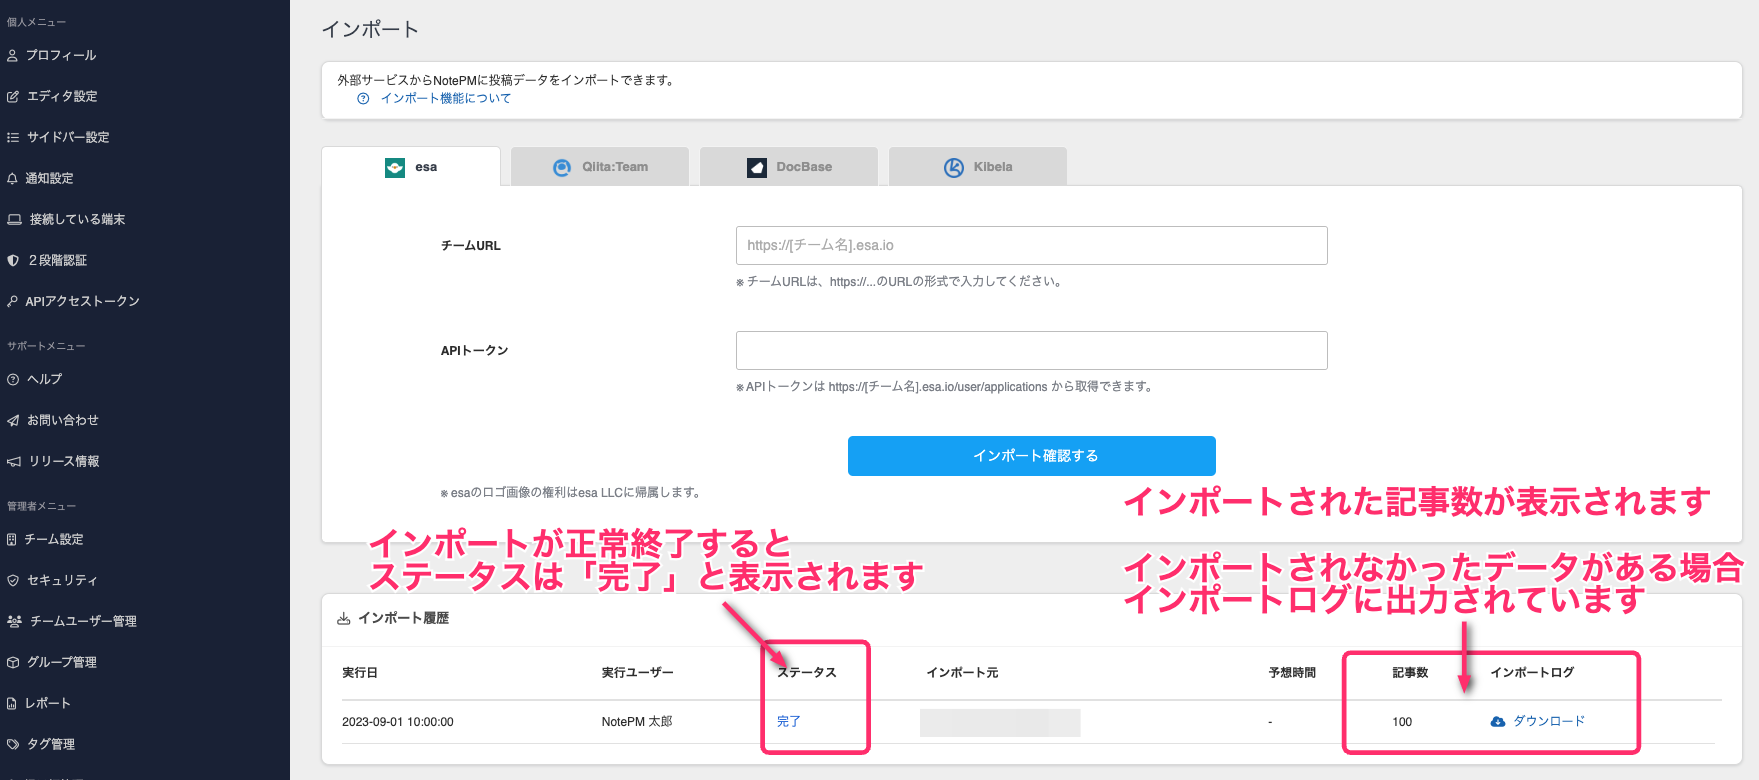This screenshot has height=780, width=1759.
Task: Switch to the Kibela tab
Action: tap(978, 167)
